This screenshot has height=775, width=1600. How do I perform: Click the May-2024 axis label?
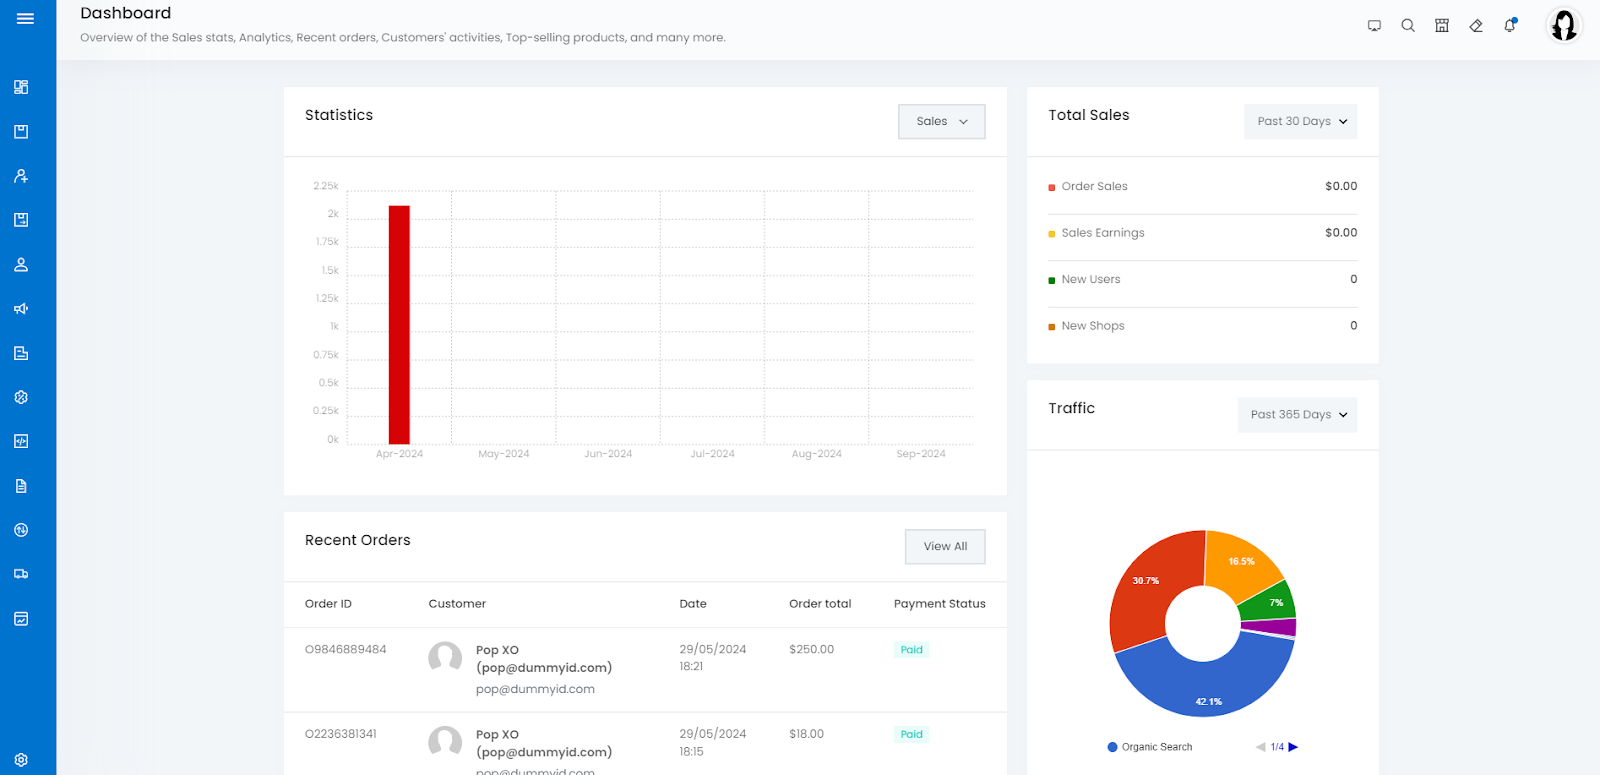504,454
